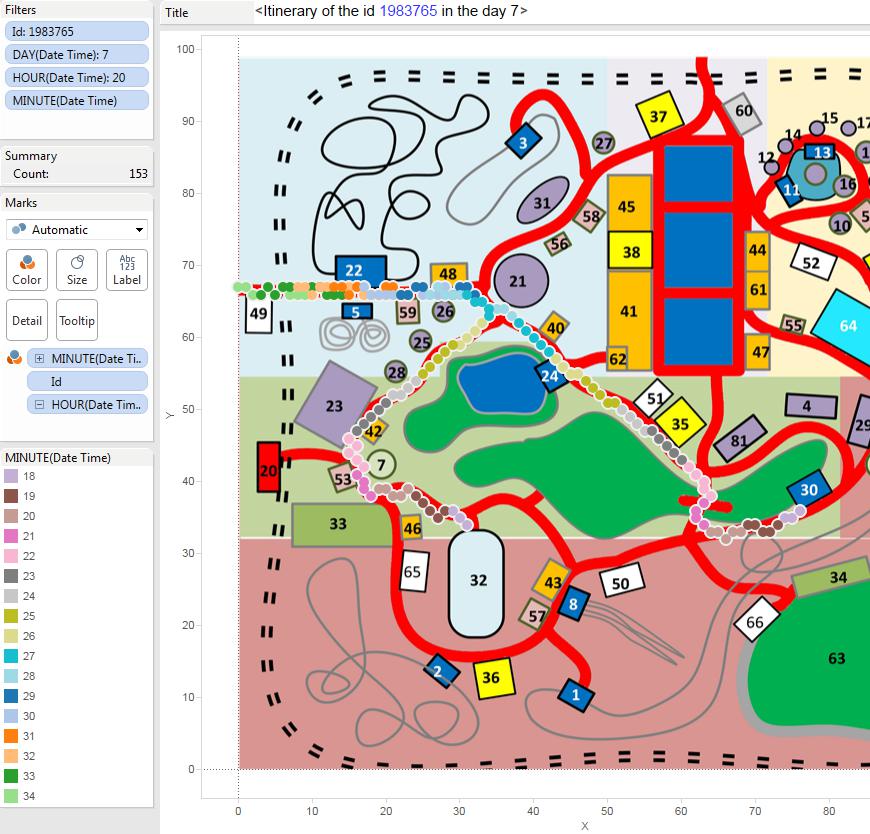870x834 pixels.
Task: Click the Tooltip marks button
Action: [x=77, y=320]
